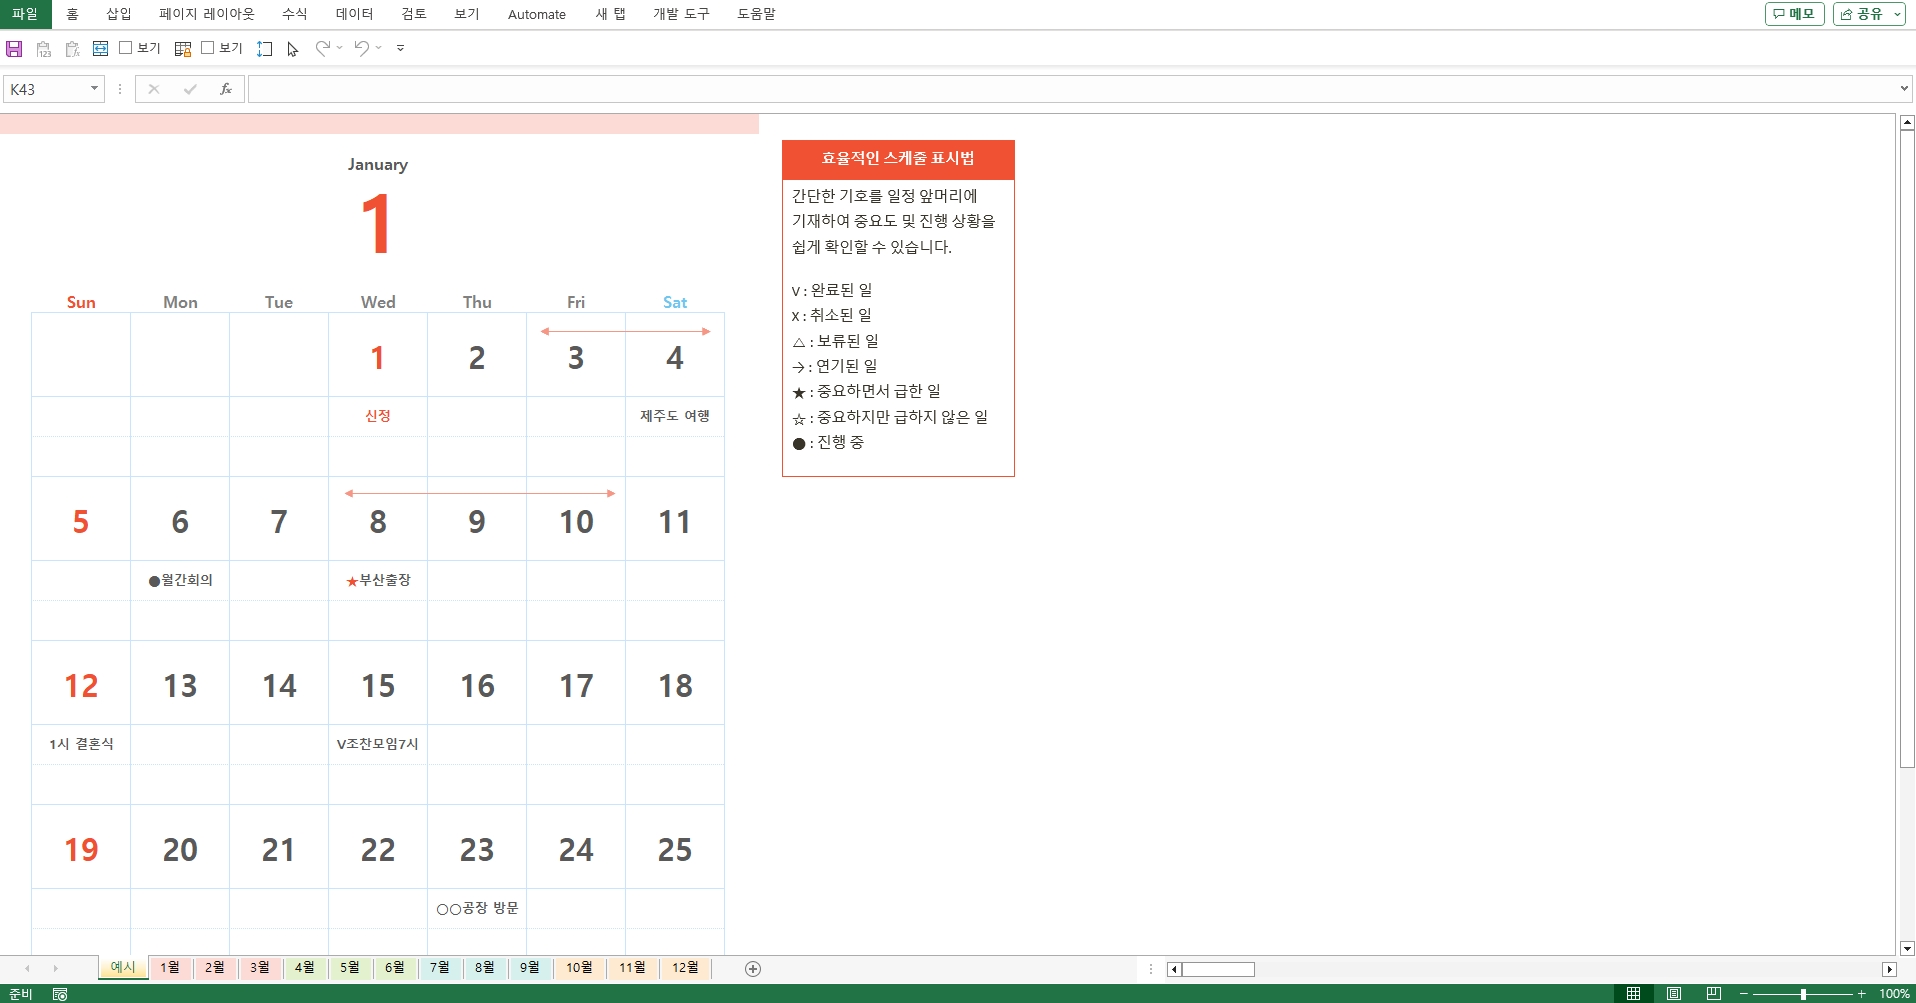1916x1003 pixels.
Task: Click the Name Box showing K43
Action: 46,89
